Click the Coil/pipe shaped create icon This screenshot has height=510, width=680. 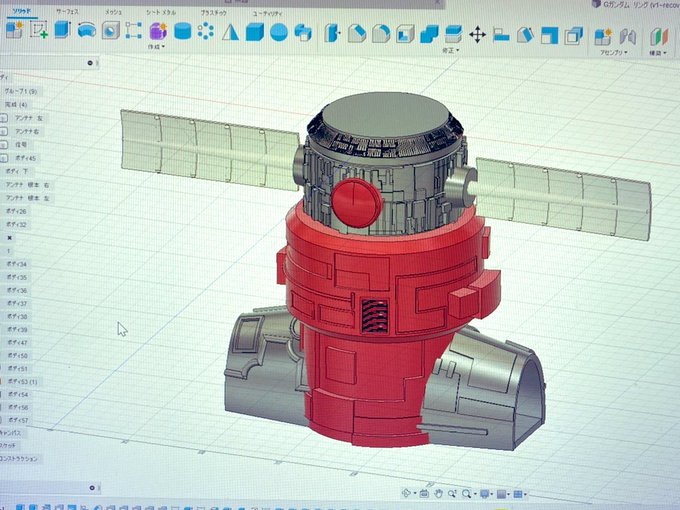(x=303, y=33)
